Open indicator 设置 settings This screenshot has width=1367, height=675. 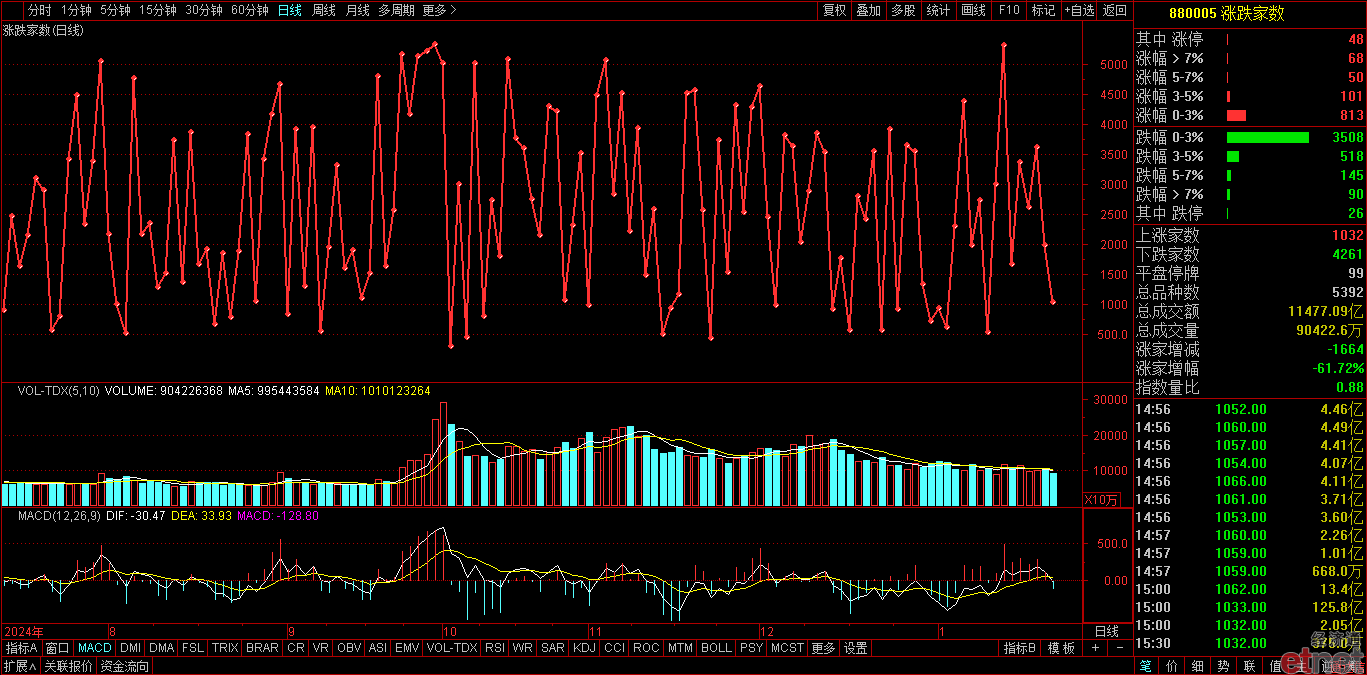pyautogui.click(x=856, y=648)
